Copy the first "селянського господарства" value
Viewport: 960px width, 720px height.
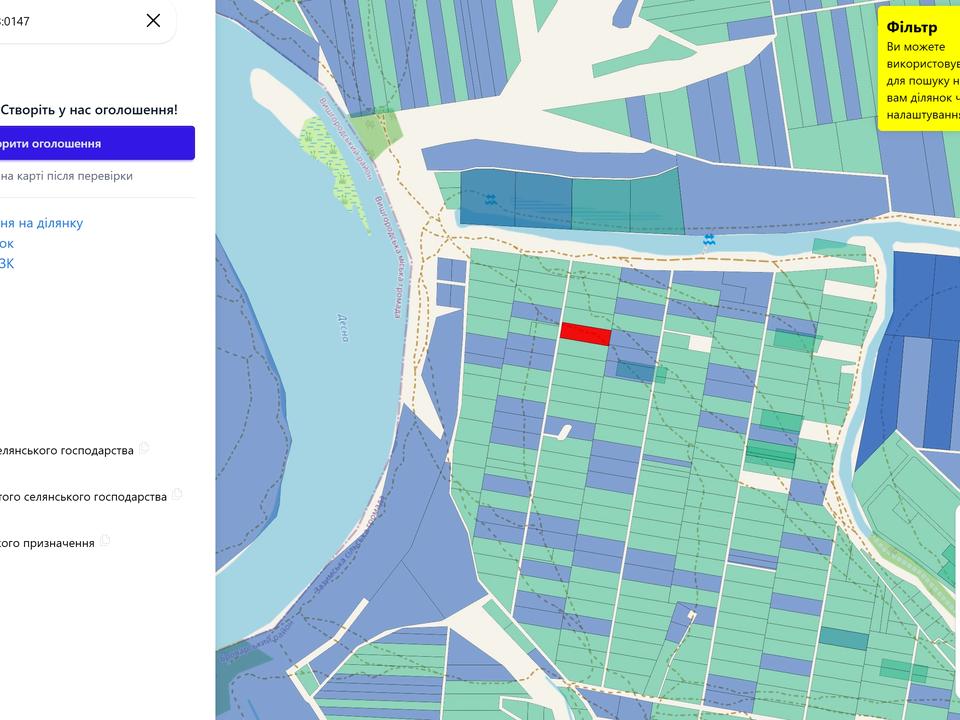click(x=144, y=448)
